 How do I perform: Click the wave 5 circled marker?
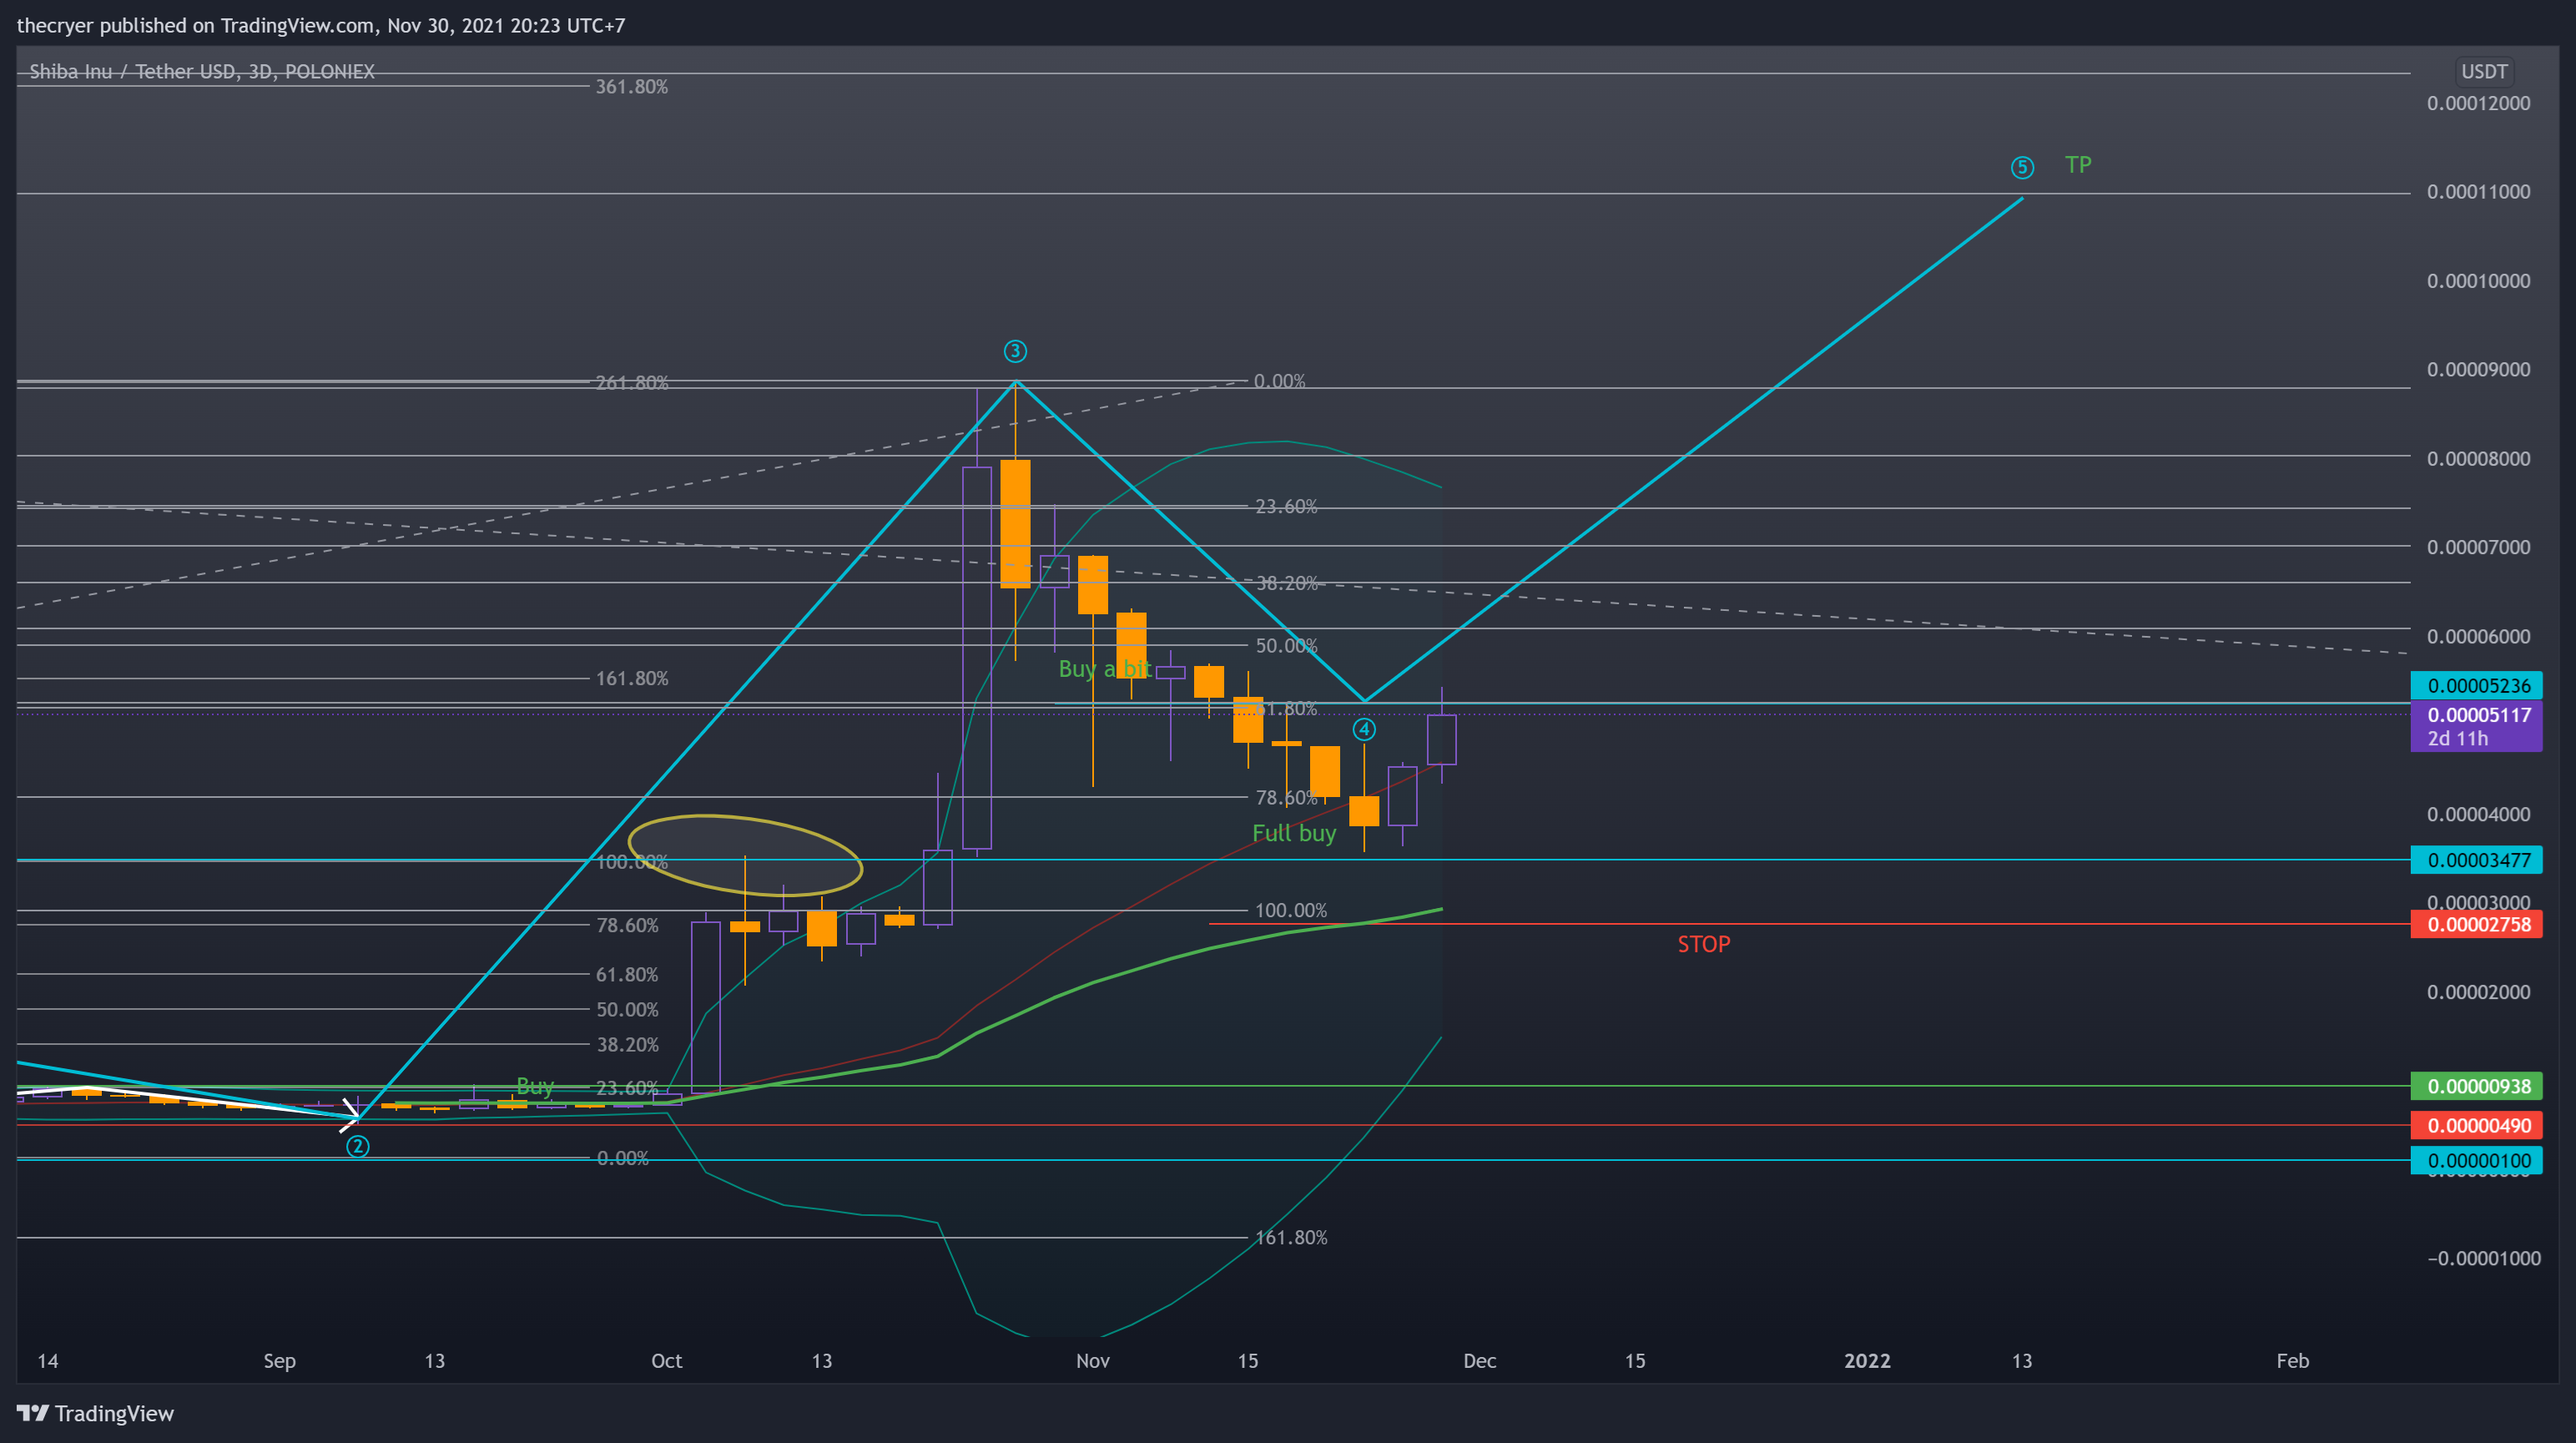pyautogui.click(x=2022, y=167)
